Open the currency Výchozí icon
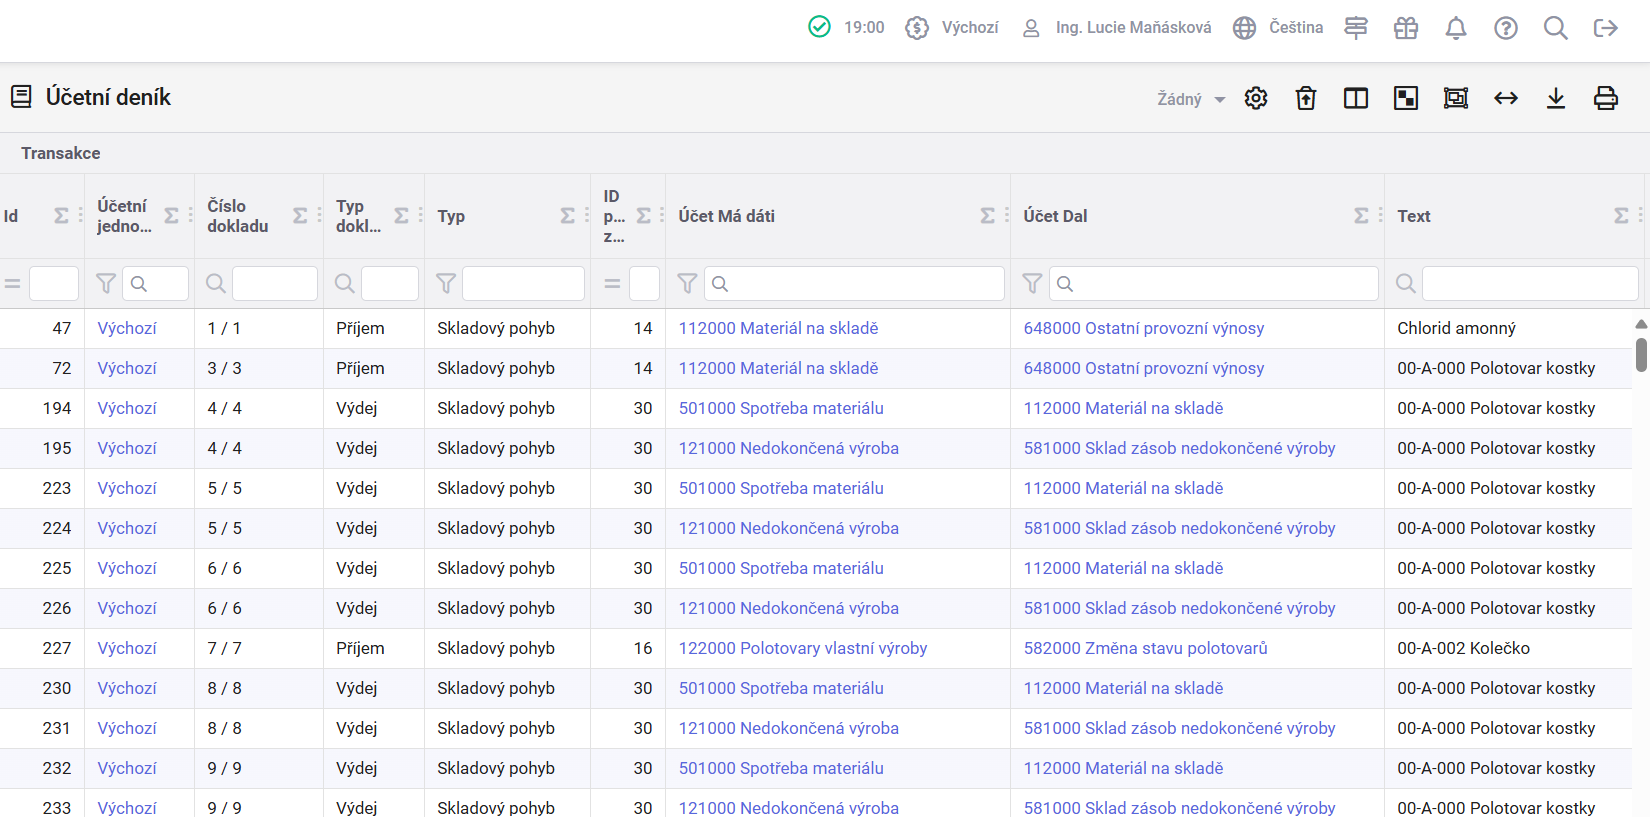Image resolution: width=1650 pixels, height=817 pixels. (917, 28)
